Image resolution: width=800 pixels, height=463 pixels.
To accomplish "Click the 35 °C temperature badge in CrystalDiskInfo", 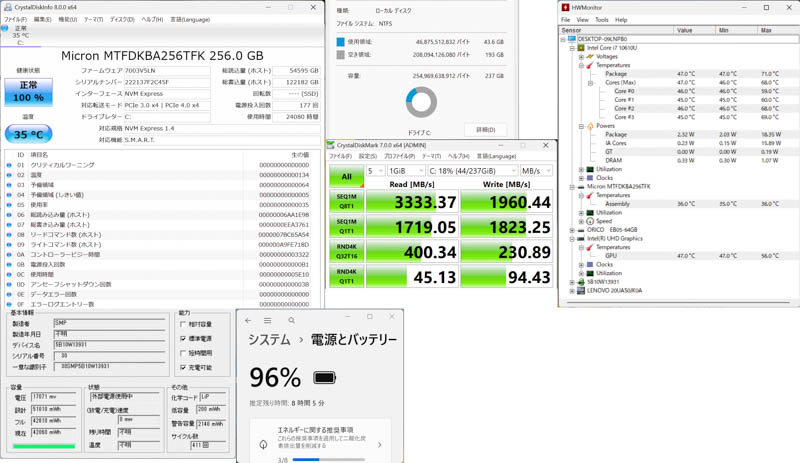I will (x=27, y=134).
